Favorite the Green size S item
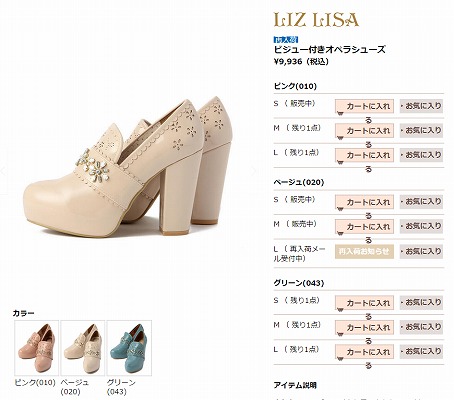The width and height of the screenshot is (454, 400). pyautogui.click(x=421, y=303)
